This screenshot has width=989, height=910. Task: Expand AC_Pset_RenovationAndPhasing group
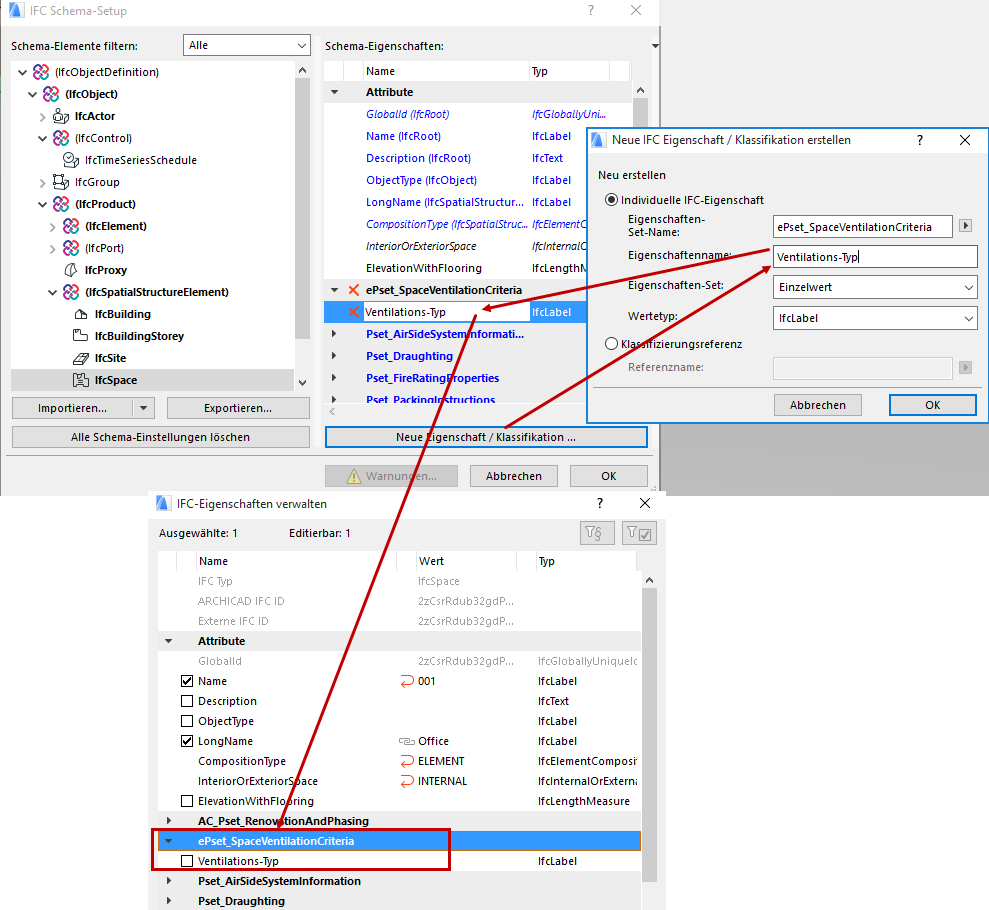[168, 821]
